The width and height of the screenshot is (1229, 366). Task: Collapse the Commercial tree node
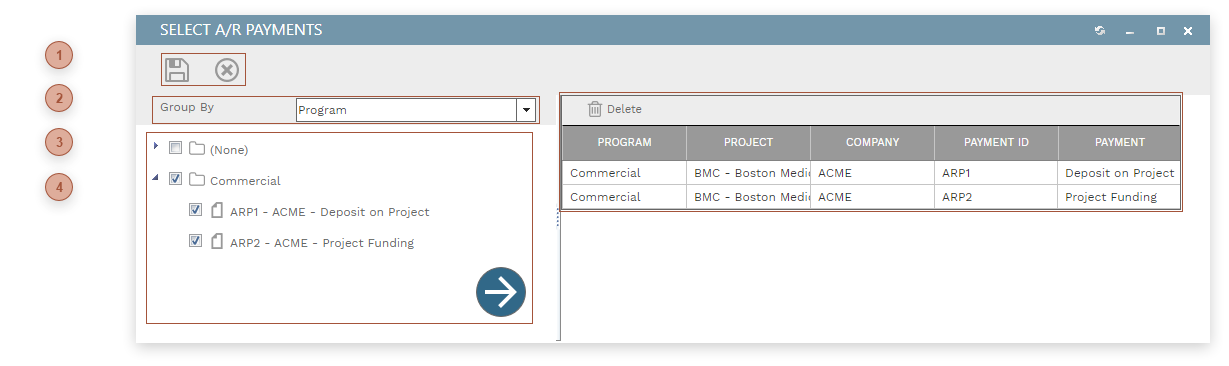coord(156,178)
